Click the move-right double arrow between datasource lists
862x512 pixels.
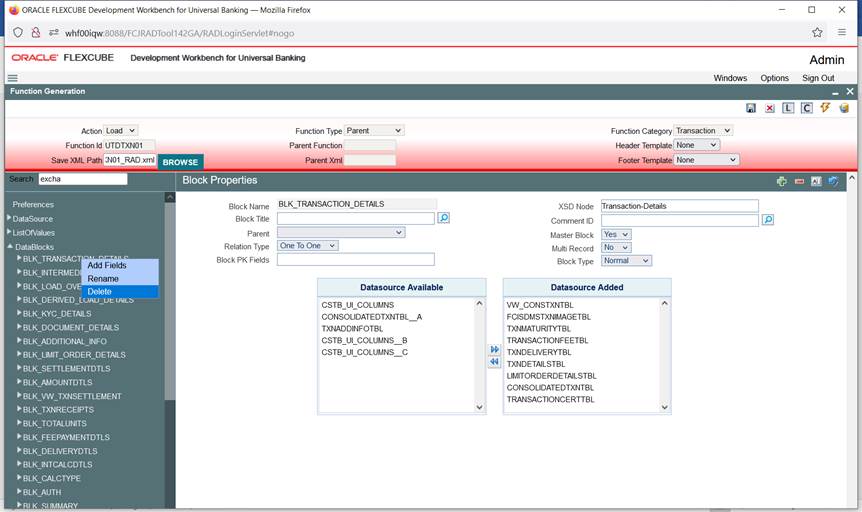(494, 349)
